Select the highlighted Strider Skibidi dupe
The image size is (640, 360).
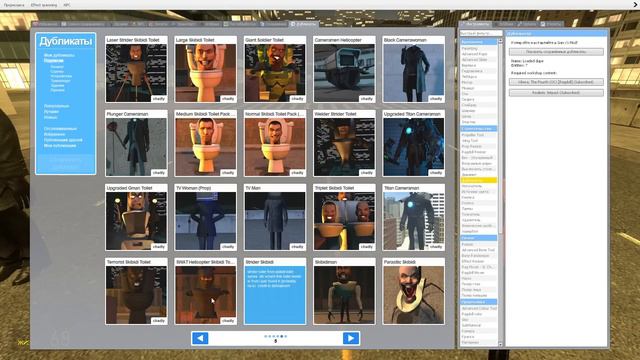click(275, 291)
